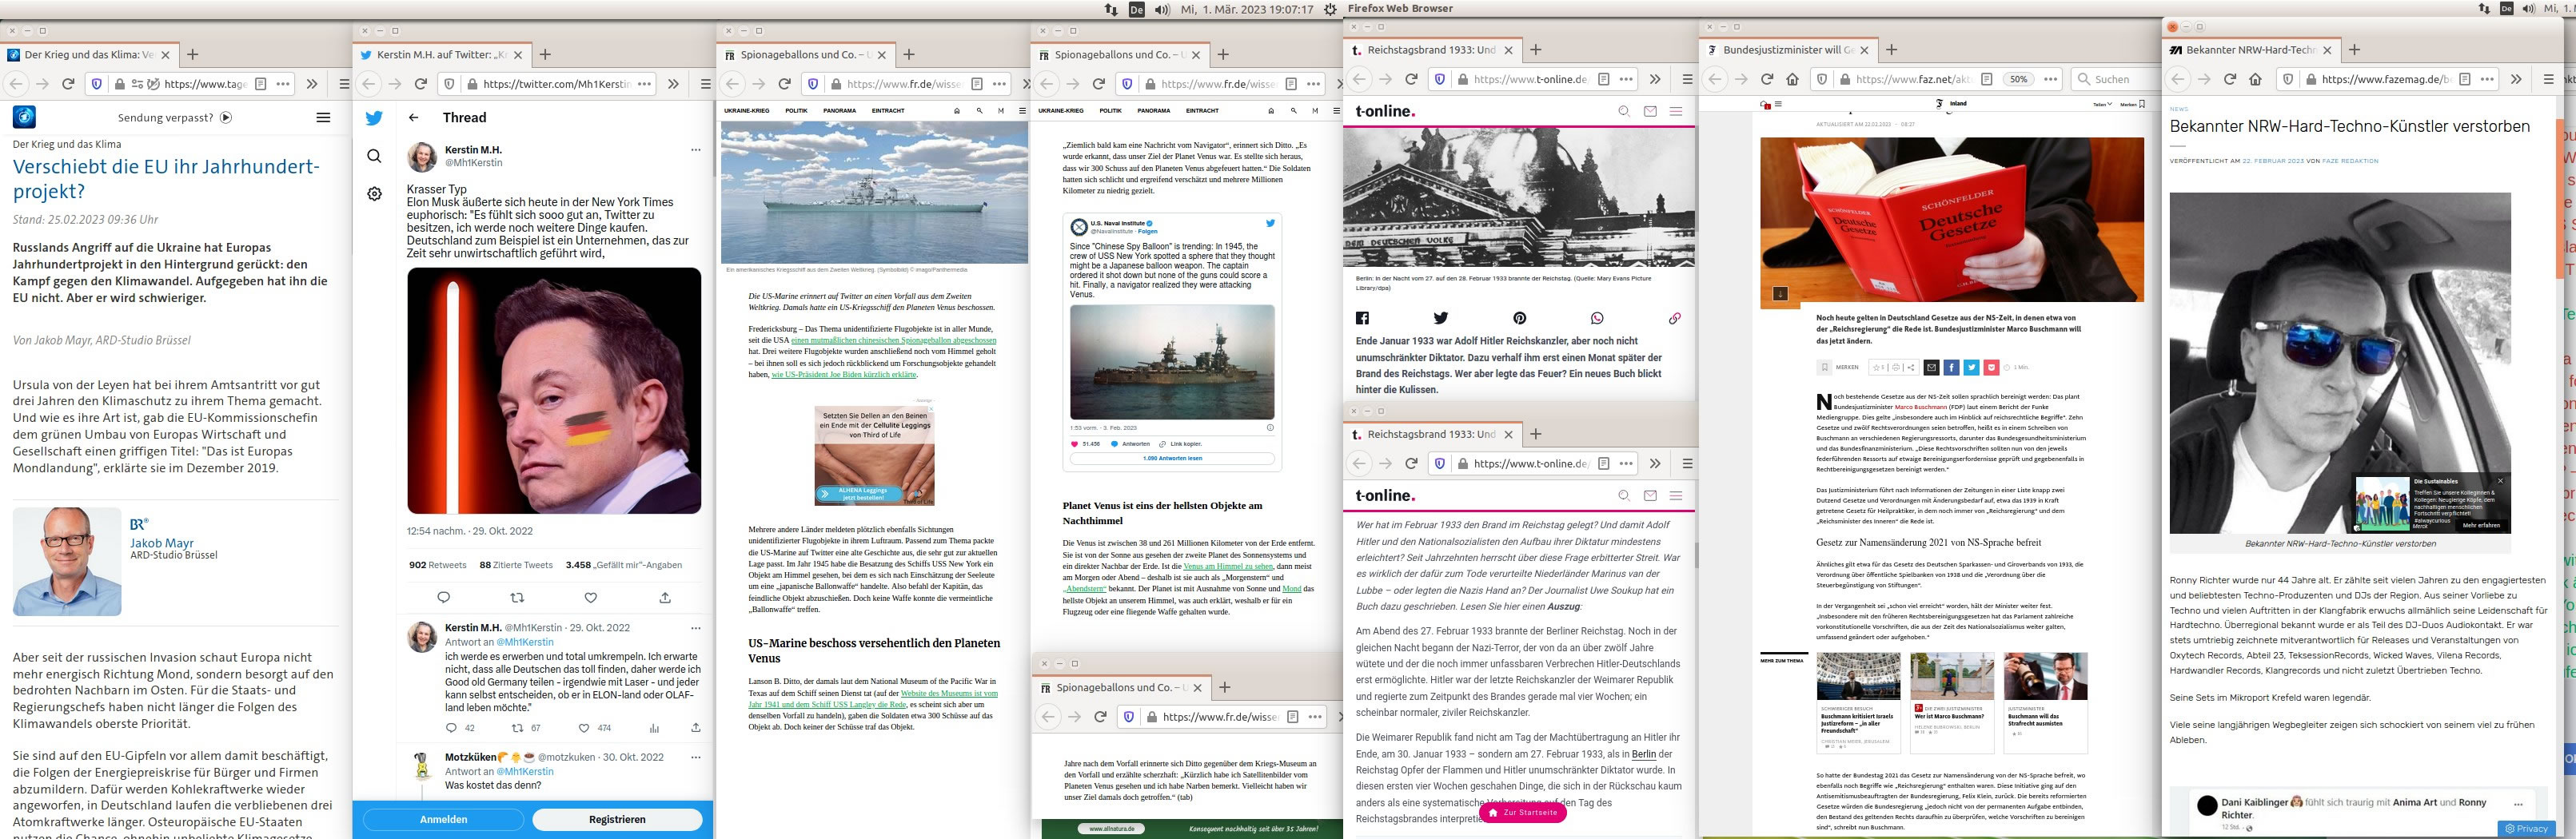Expand toolbar overflow chevron in Twitter window
Image resolution: width=2576 pixels, height=839 pixels.
click(x=673, y=84)
